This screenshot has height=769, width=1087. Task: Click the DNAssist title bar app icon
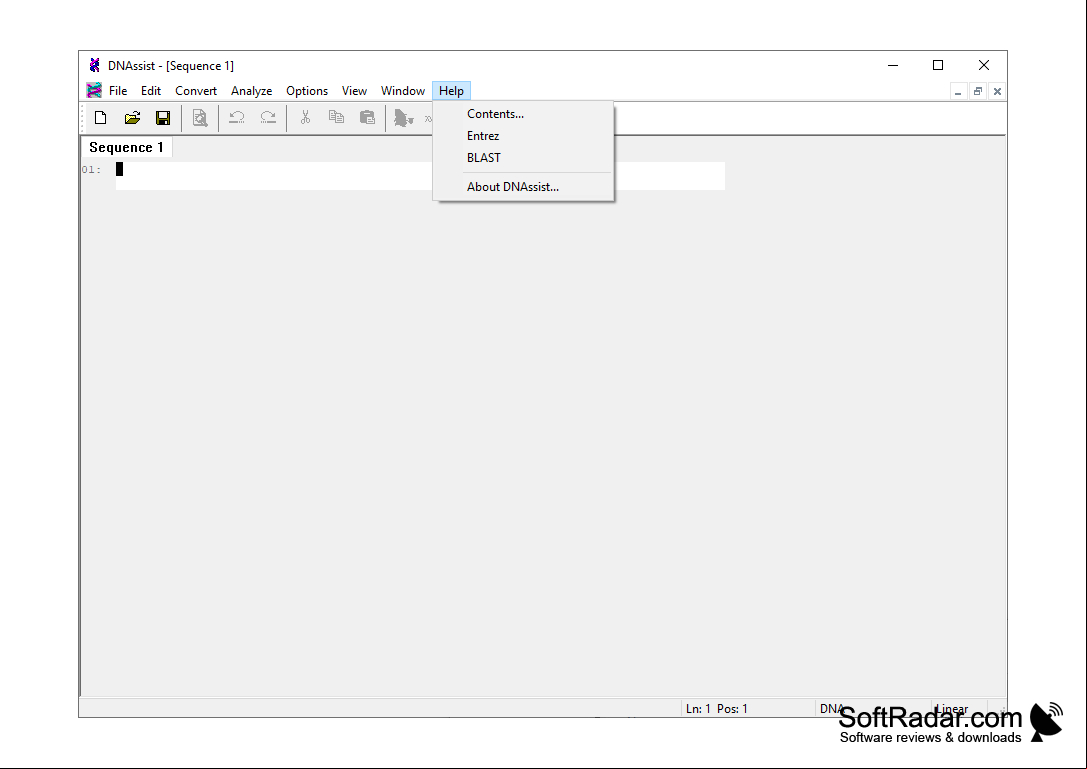94,65
